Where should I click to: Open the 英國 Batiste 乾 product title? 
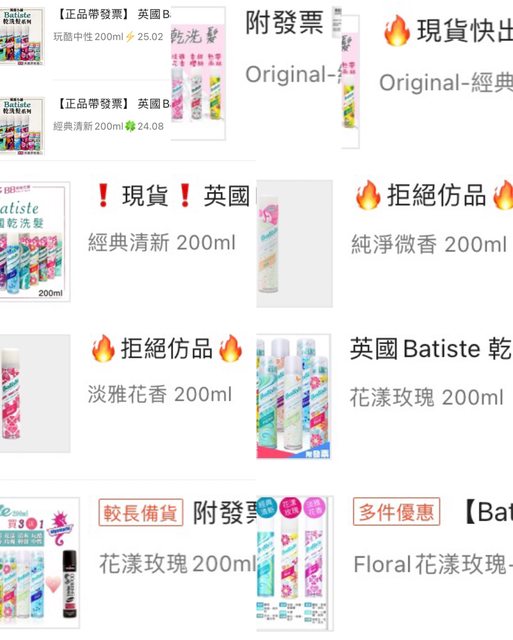pyautogui.click(x=431, y=349)
